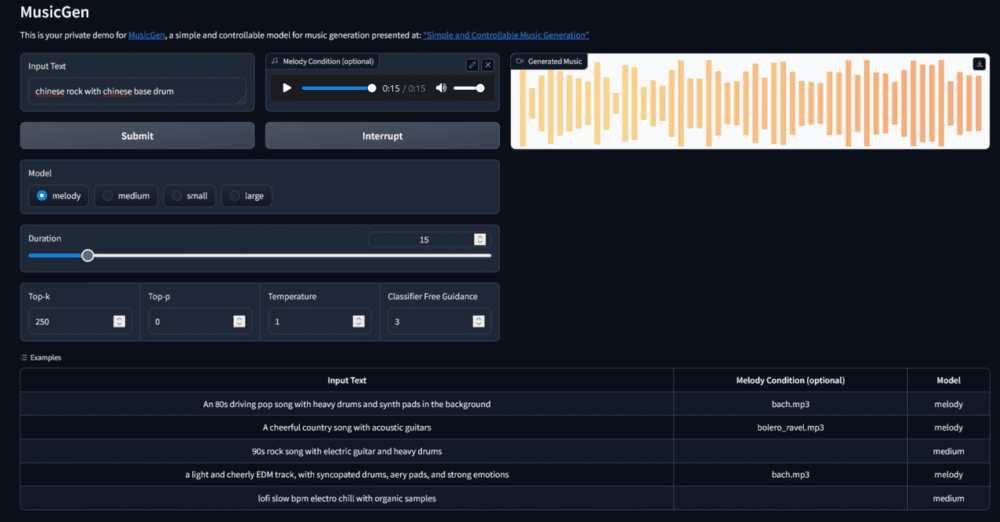The height and width of the screenshot is (522, 1000).
Task: Click the Melody Condition (optional) column header
Action: tap(790, 380)
